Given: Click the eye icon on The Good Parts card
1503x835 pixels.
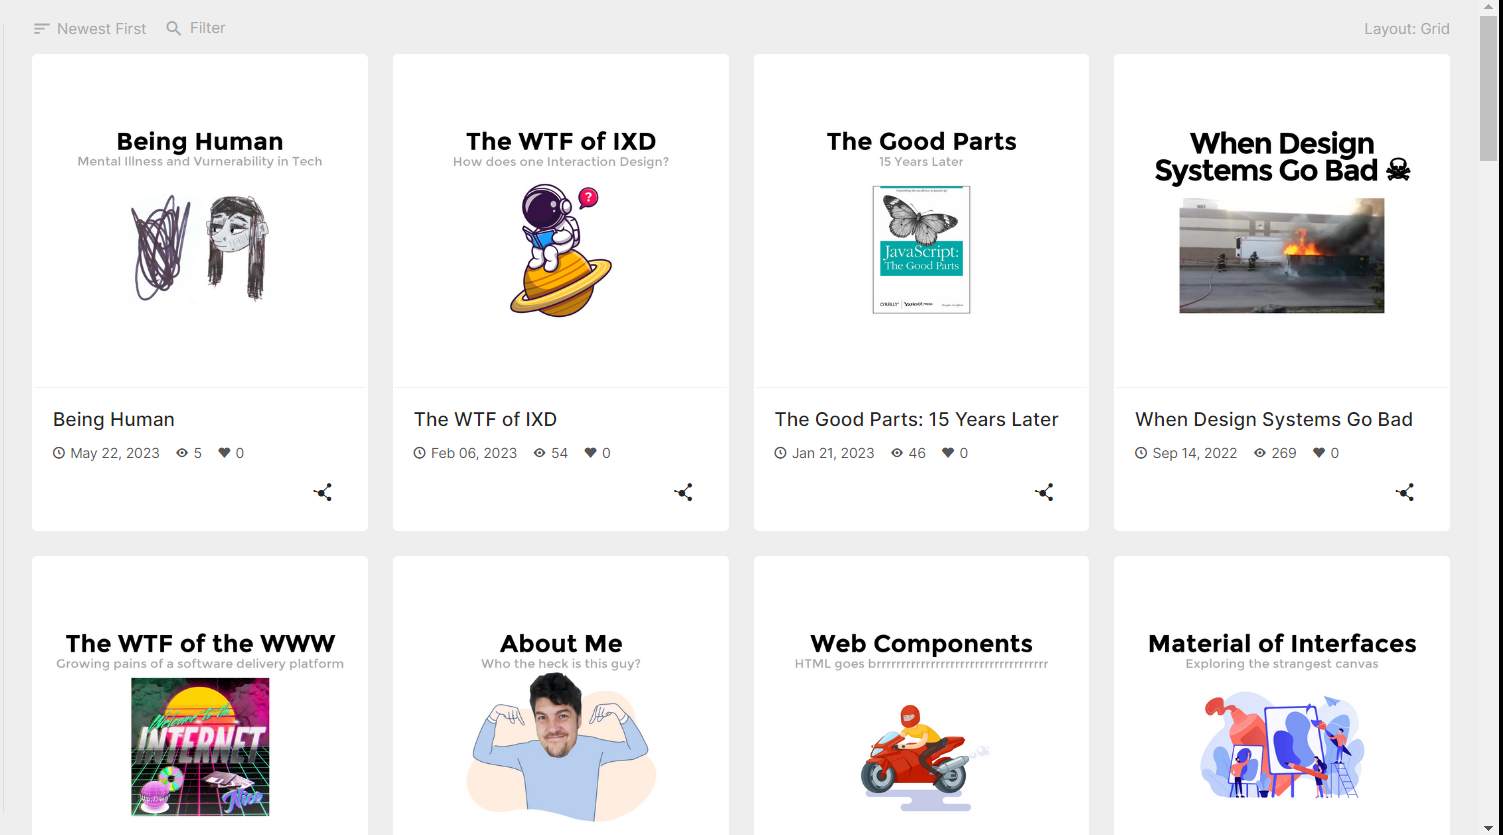Looking at the screenshot, I should point(897,453).
